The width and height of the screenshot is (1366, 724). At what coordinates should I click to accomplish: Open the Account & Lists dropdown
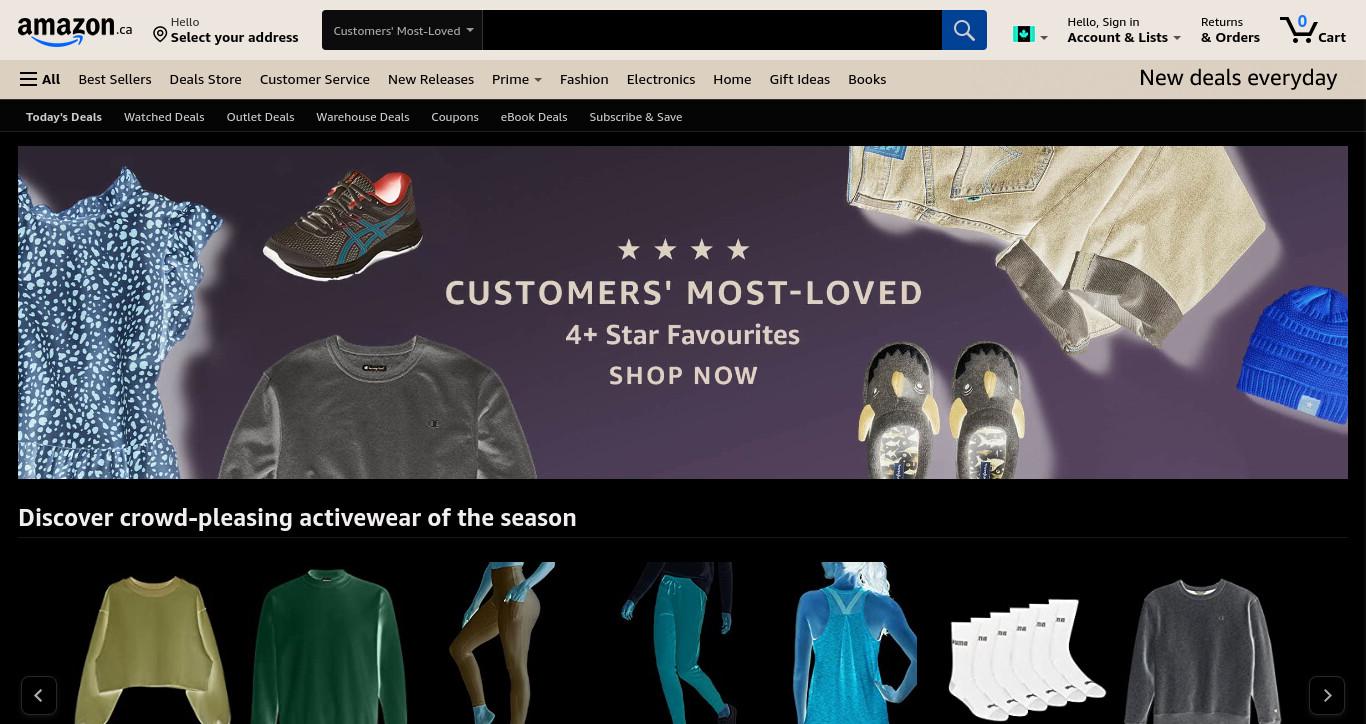pos(1123,30)
